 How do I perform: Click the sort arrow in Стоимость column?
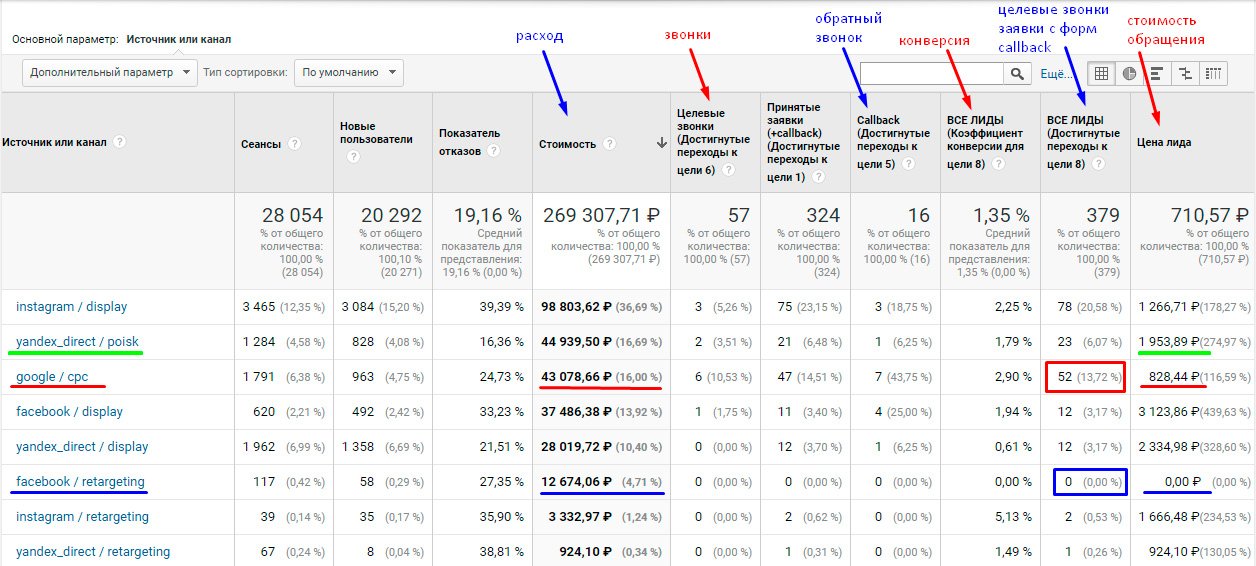pyautogui.click(x=661, y=144)
